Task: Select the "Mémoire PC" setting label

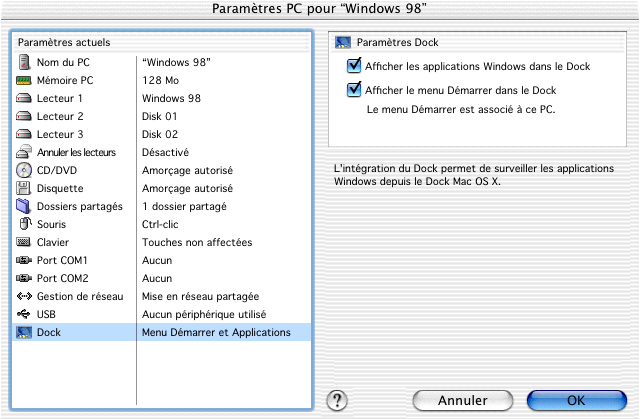Action: point(65,80)
